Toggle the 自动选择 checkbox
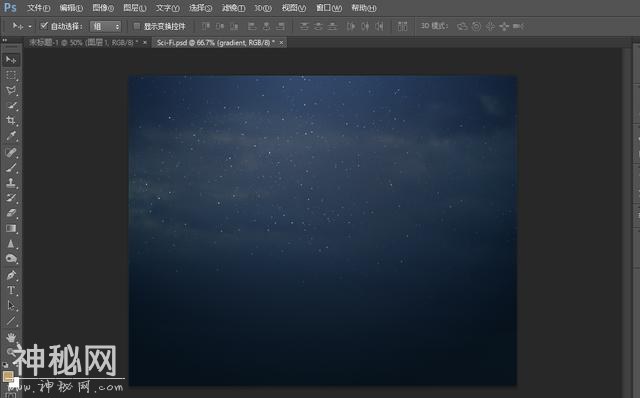Screen dimensions: 640x398 click(44, 26)
